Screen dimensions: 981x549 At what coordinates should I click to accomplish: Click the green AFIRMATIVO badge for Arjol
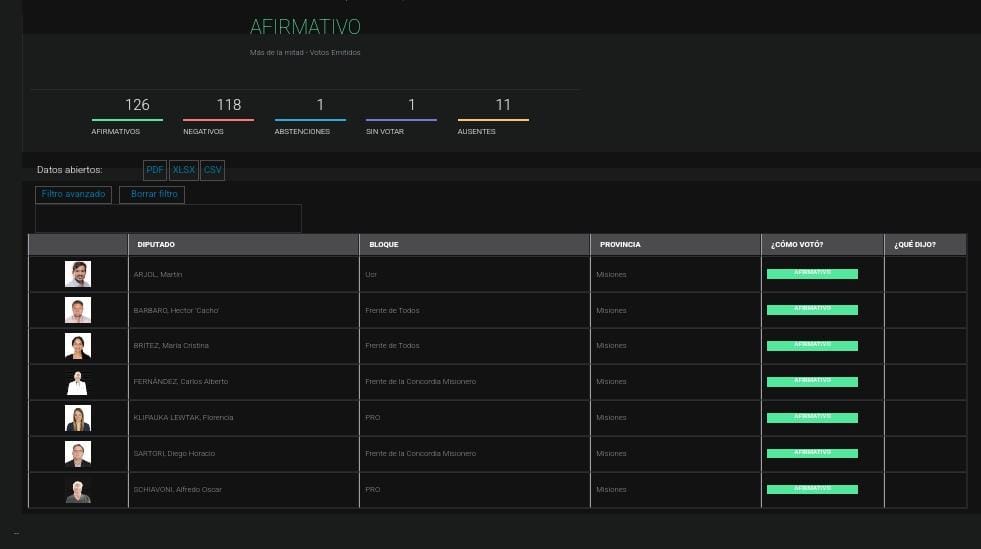pos(812,274)
